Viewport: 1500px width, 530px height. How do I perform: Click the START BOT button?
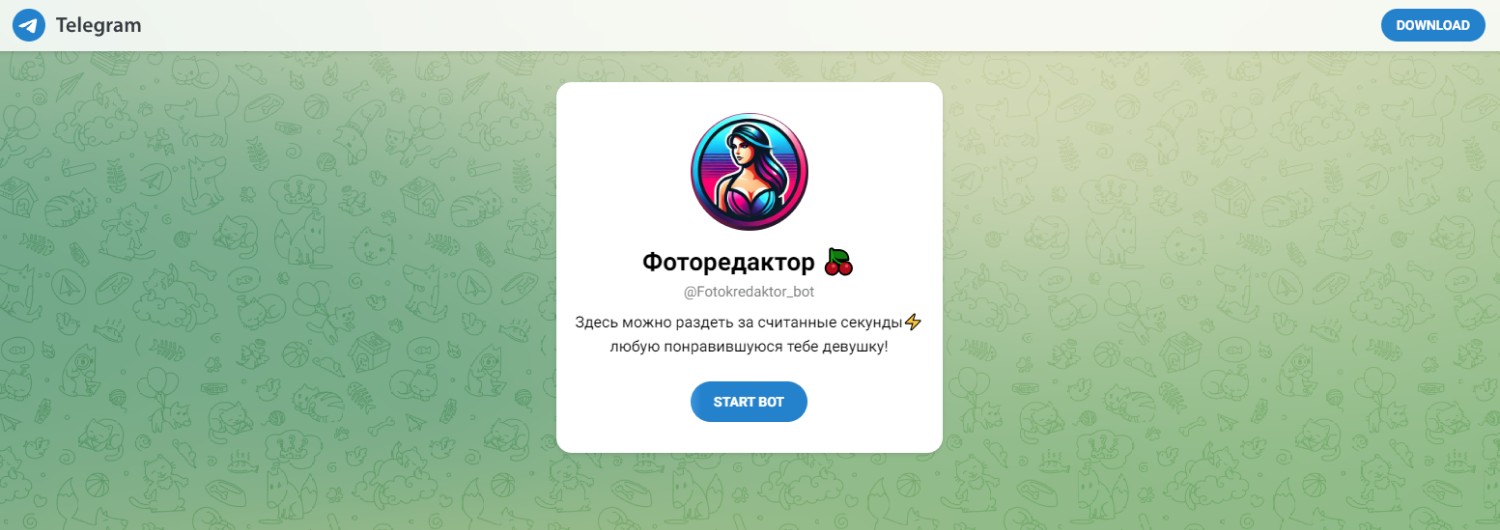point(749,402)
